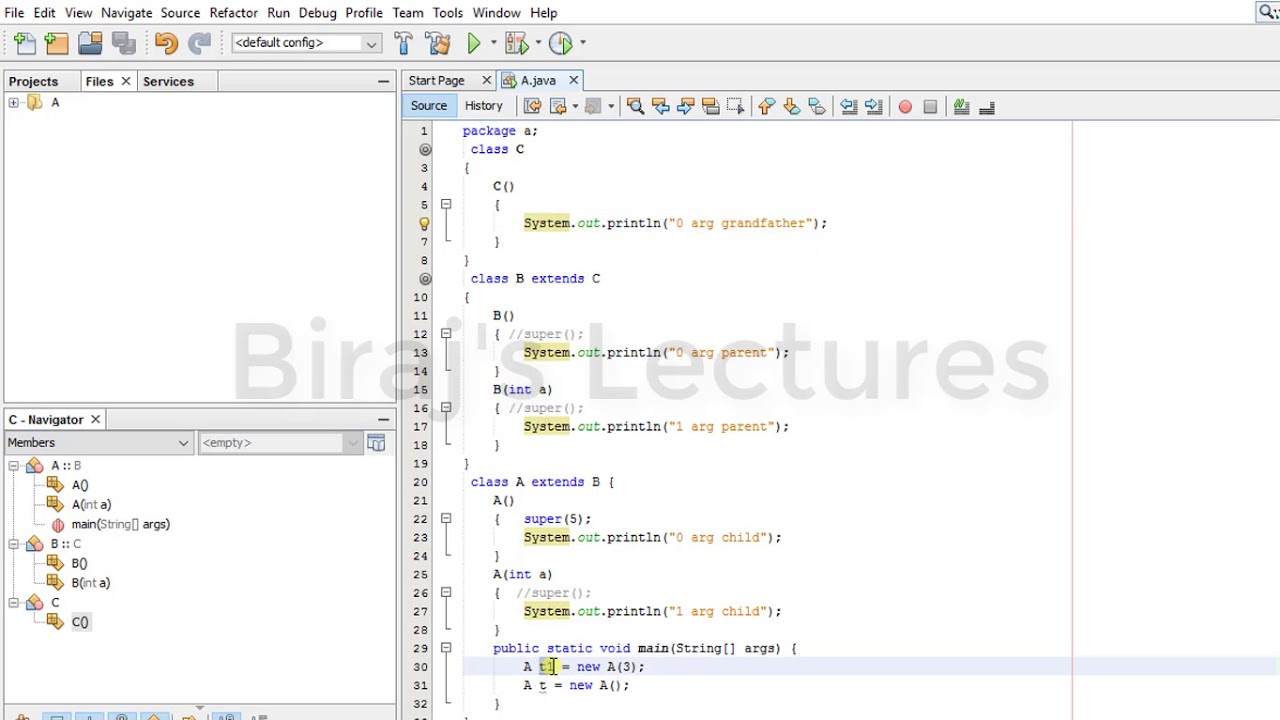The image size is (1280, 720).
Task: Click the Uncomment lines icon
Action: click(986, 106)
